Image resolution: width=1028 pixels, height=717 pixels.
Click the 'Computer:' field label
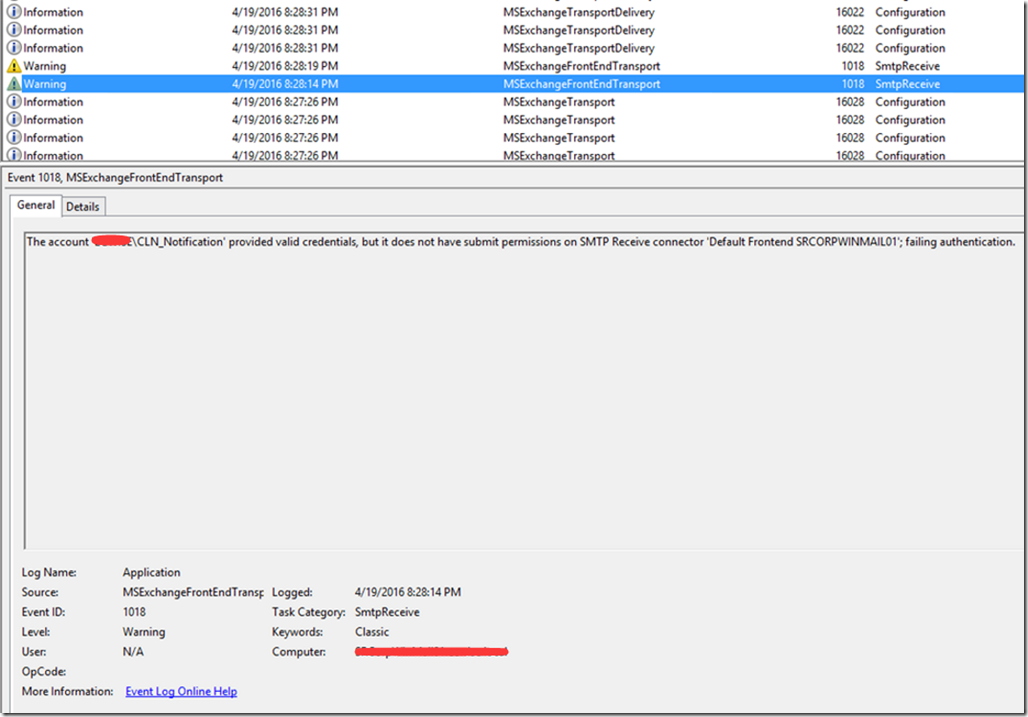(x=299, y=652)
